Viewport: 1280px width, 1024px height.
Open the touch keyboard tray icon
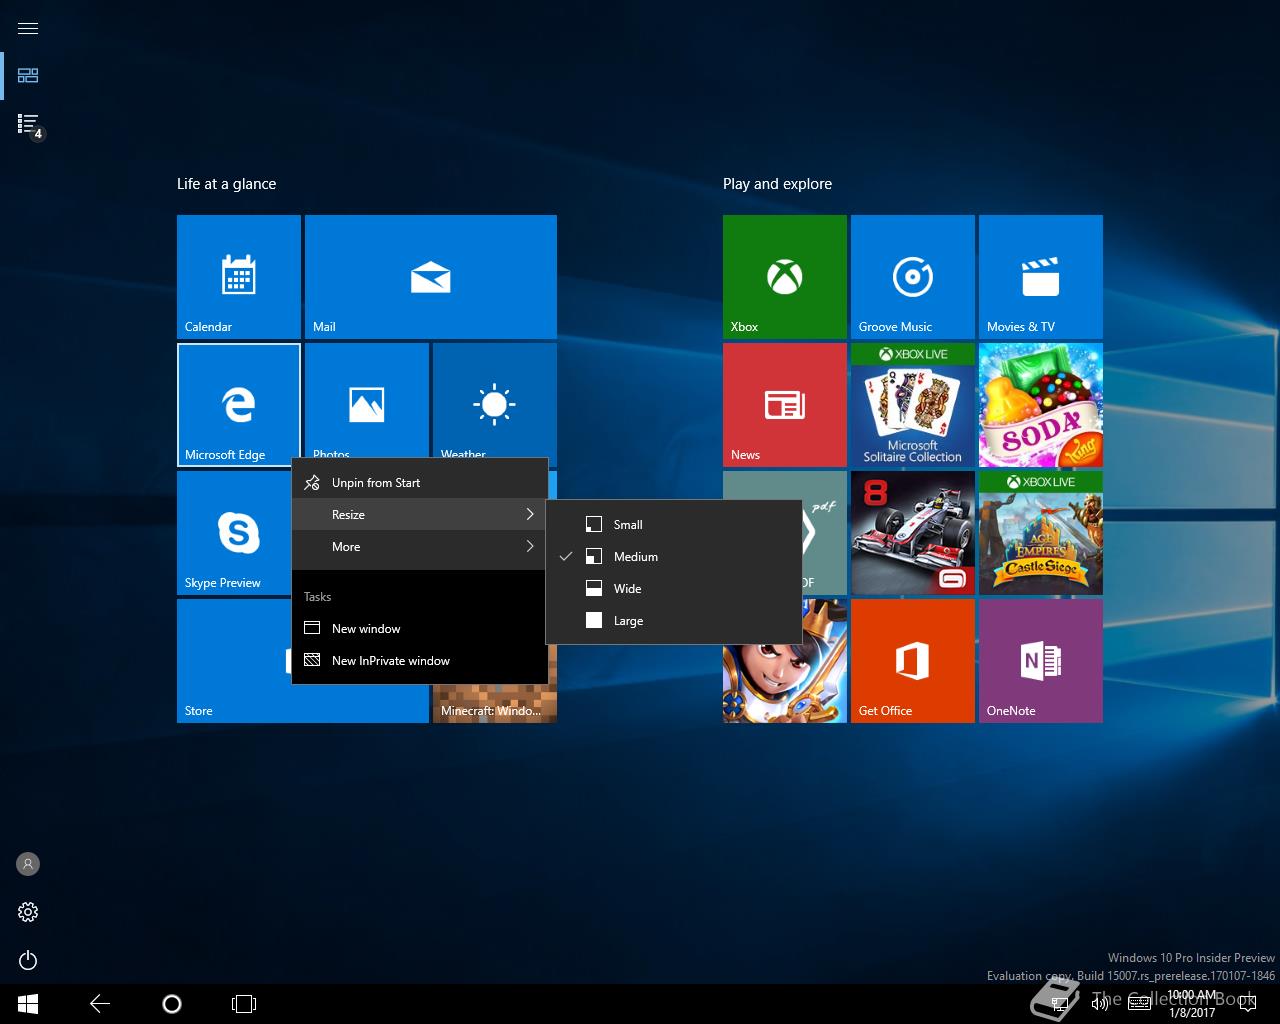[1139, 1003]
